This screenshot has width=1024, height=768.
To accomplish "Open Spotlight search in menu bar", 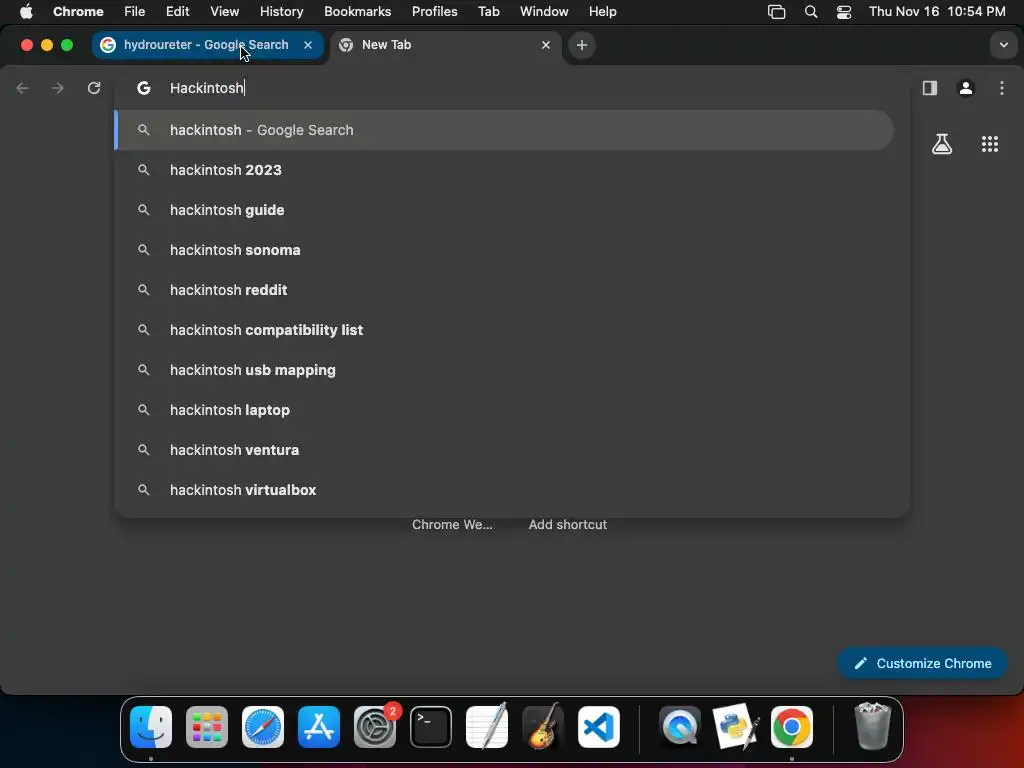I will coord(810,12).
